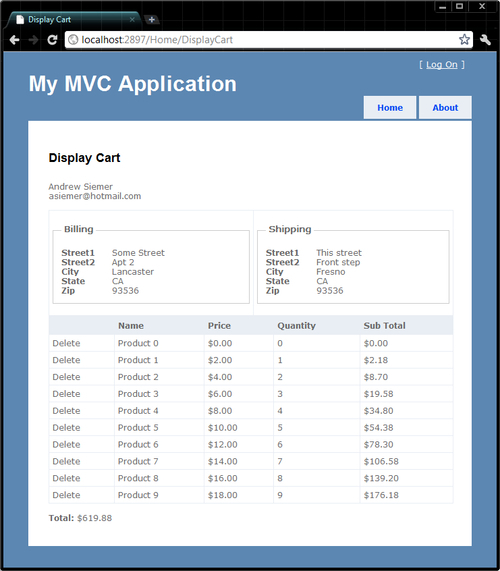Image resolution: width=500 pixels, height=571 pixels.
Task: Open a new tab with the plus button
Action: tap(152, 20)
